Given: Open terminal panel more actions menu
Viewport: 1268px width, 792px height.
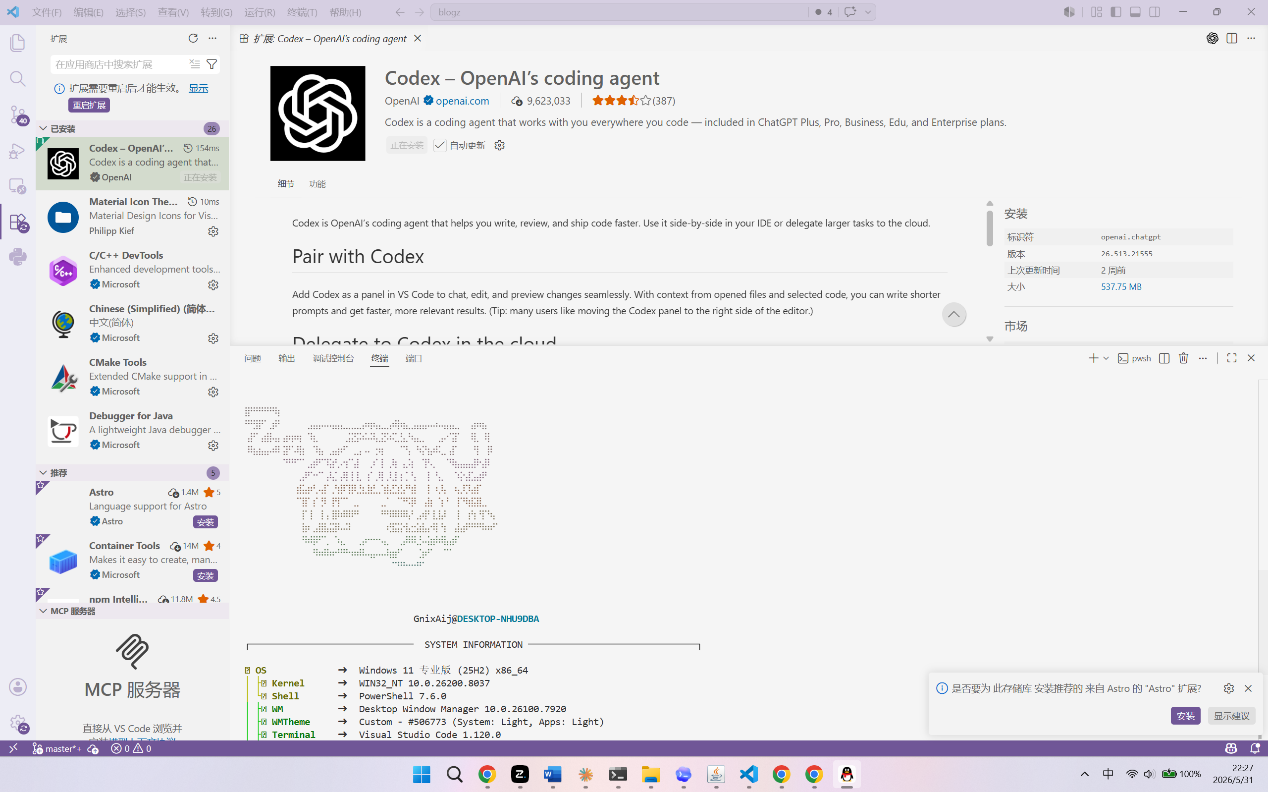Looking at the screenshot, I should click(1203, 358).
